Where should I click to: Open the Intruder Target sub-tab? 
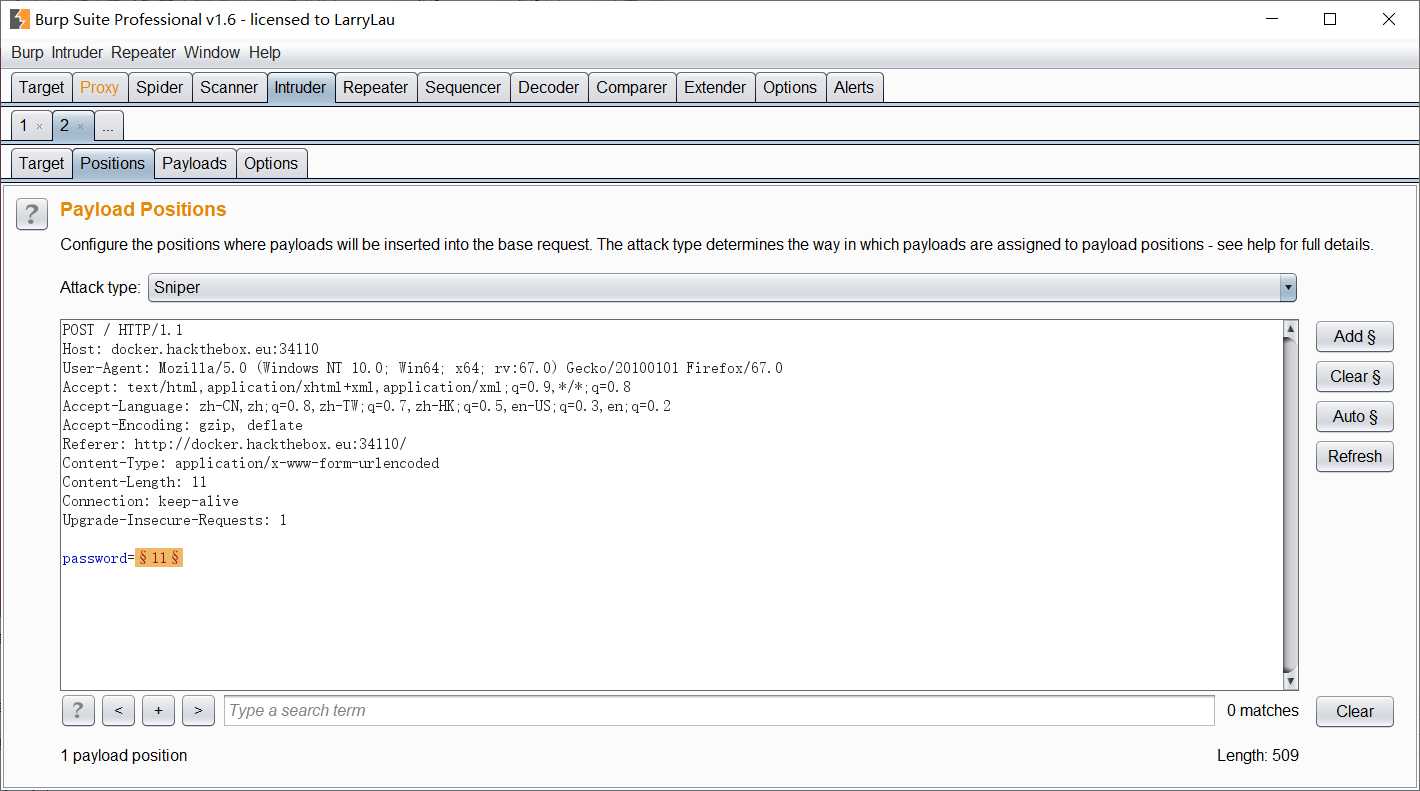click(x=41, y=163)
